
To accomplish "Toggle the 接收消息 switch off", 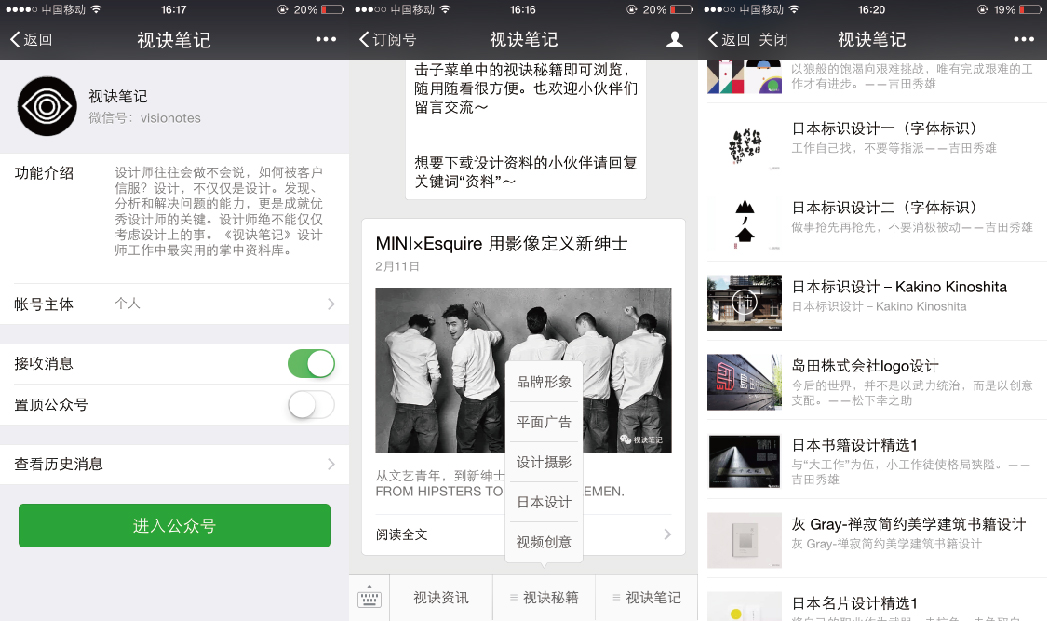I will coord(311,364).
